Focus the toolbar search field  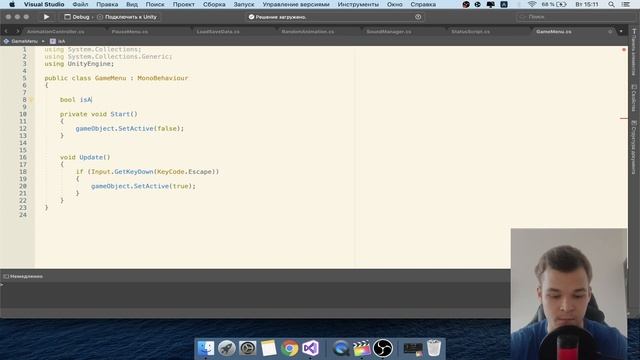(575, 17)
